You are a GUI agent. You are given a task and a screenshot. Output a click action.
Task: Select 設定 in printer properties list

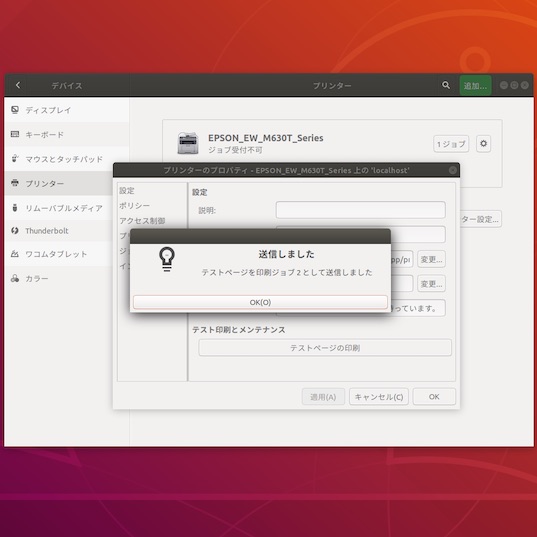click(127, 191)
